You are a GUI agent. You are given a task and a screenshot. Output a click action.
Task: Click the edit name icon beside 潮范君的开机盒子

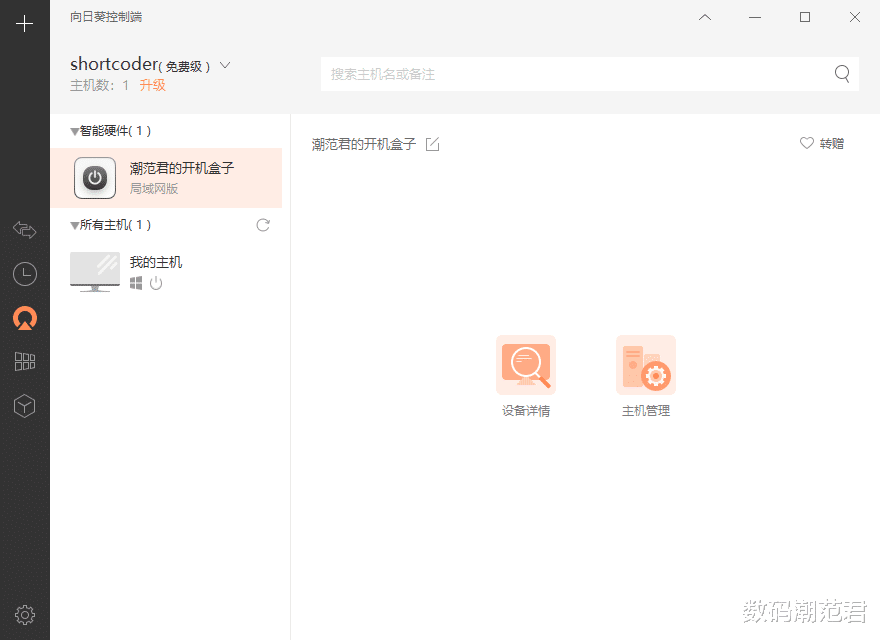tap(432, 144)
